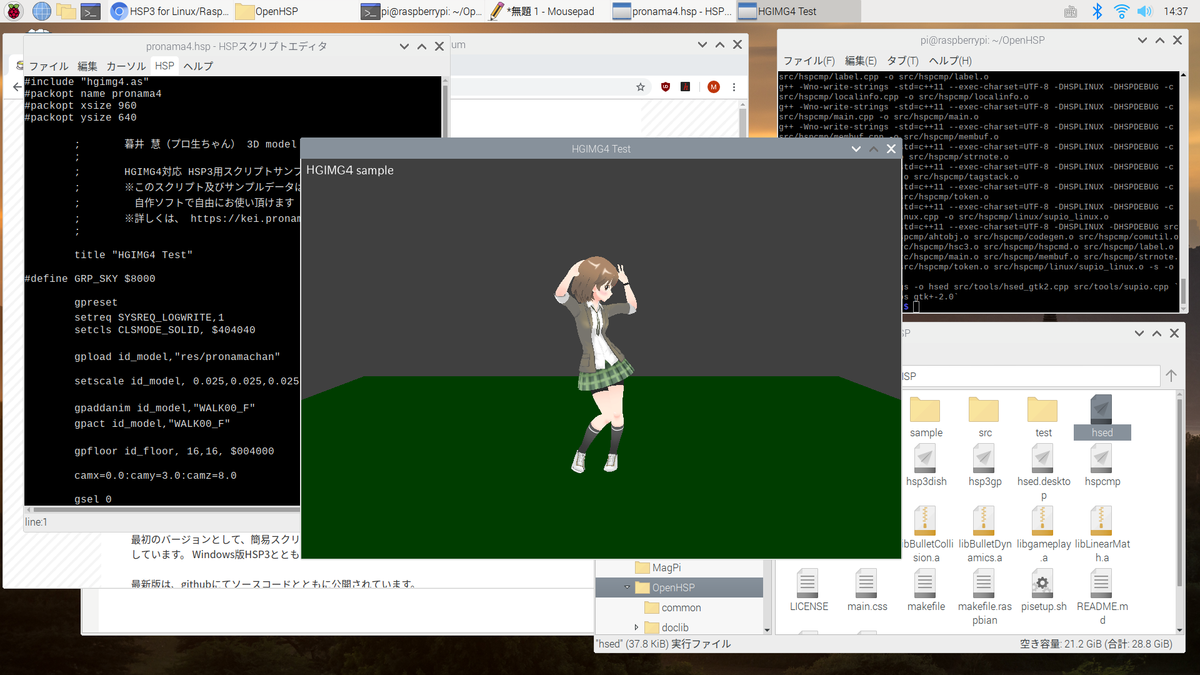Select the makefile file

926,590
